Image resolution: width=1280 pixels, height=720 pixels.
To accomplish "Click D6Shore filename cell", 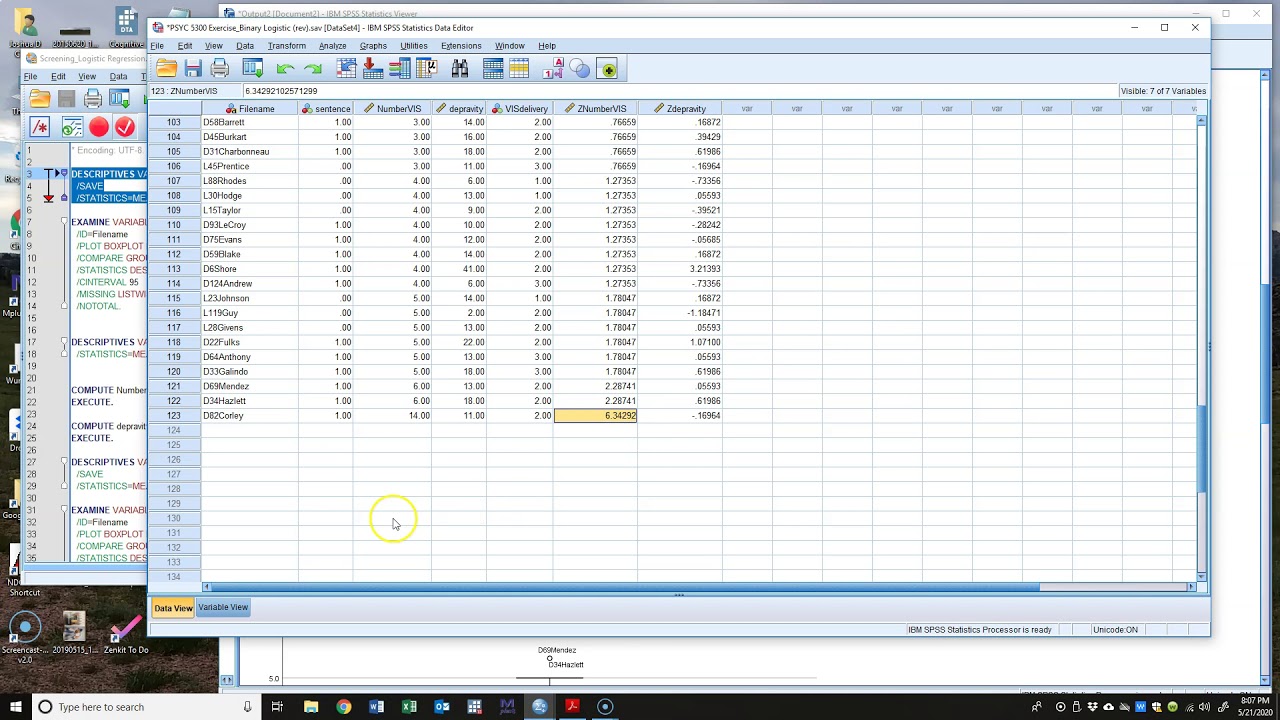I will tap(250, 269).
